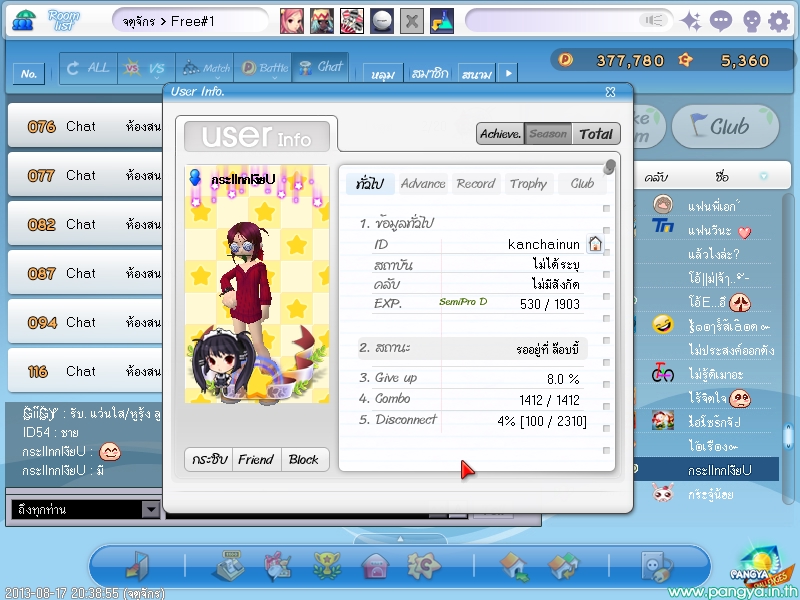The image size is (800, 600).
Task: Click the sparkle effects icon
Action: [x=691, y=21]
